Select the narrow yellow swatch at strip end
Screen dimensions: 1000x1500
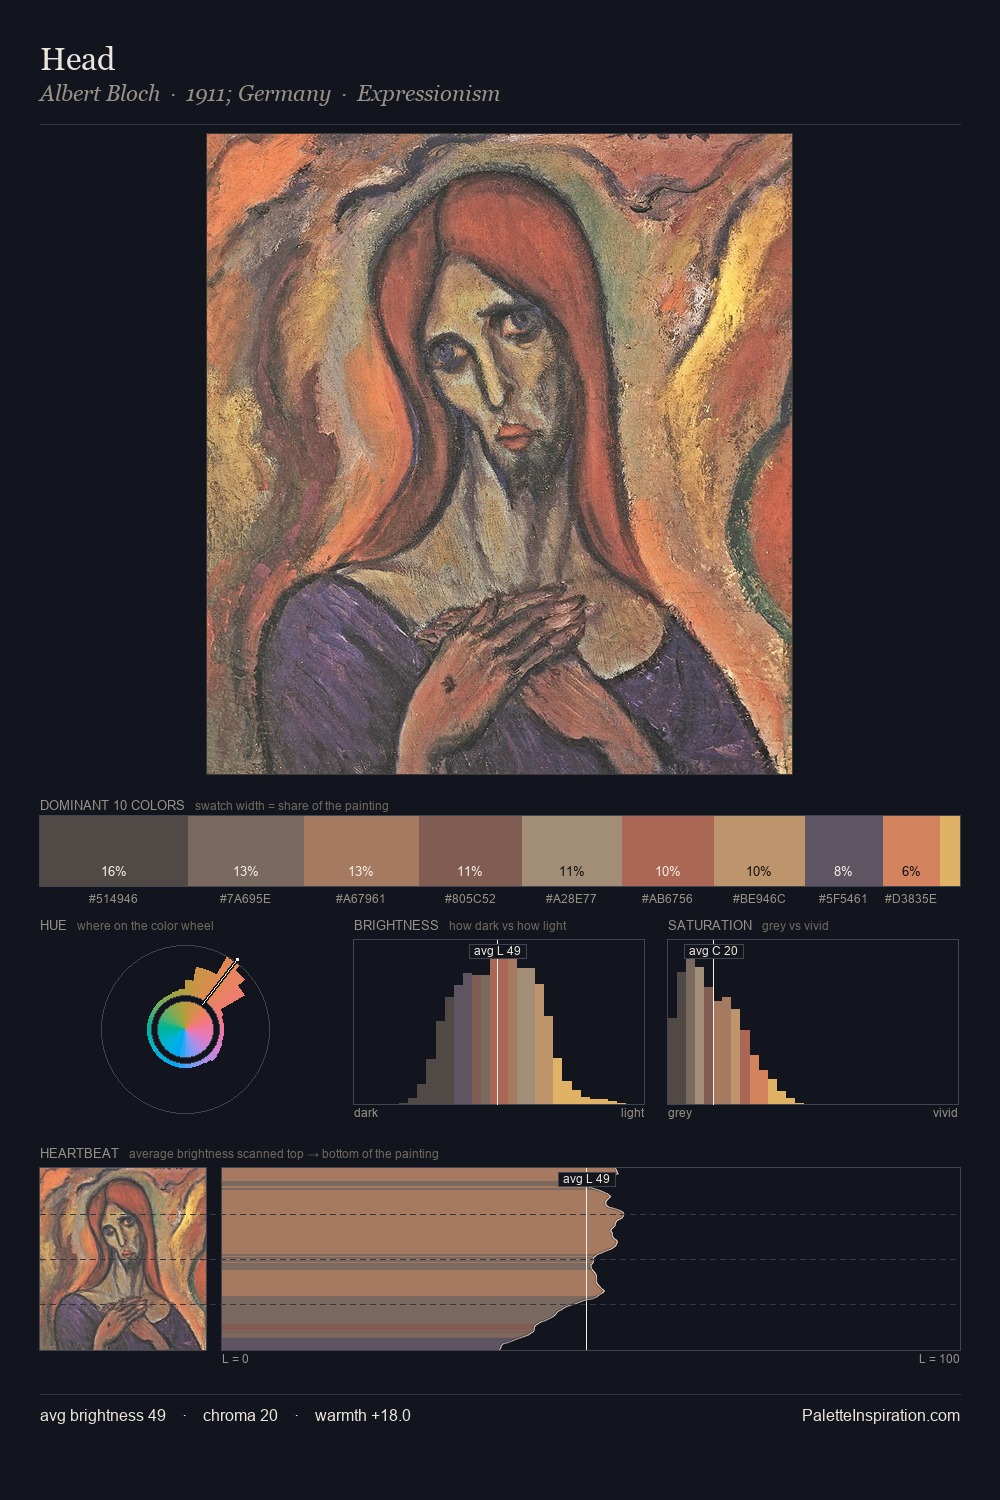950,851
